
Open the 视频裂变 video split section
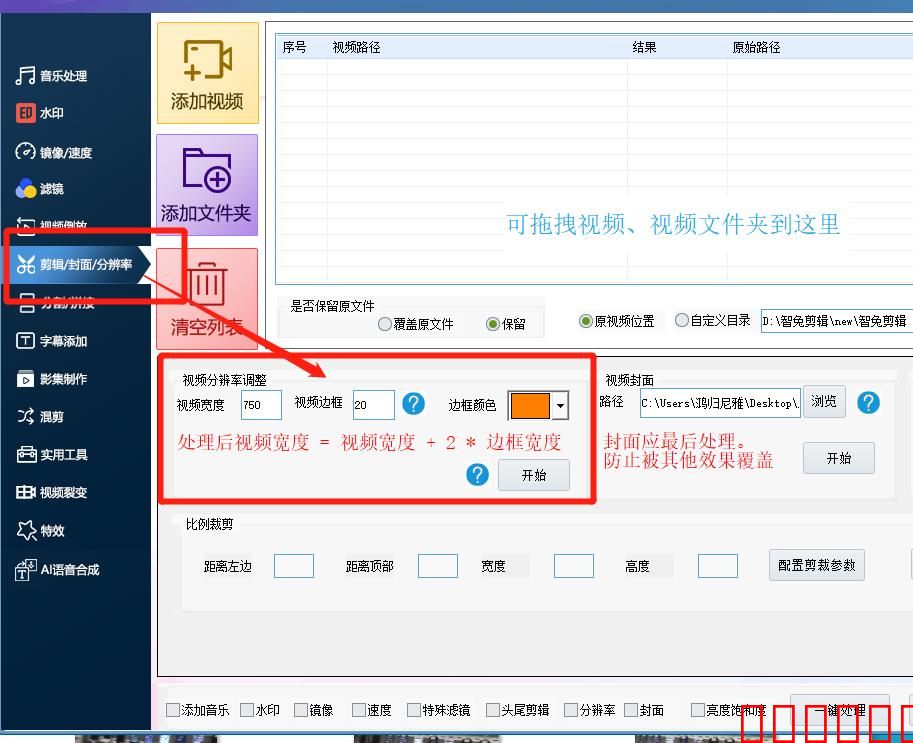coord(51,493)
